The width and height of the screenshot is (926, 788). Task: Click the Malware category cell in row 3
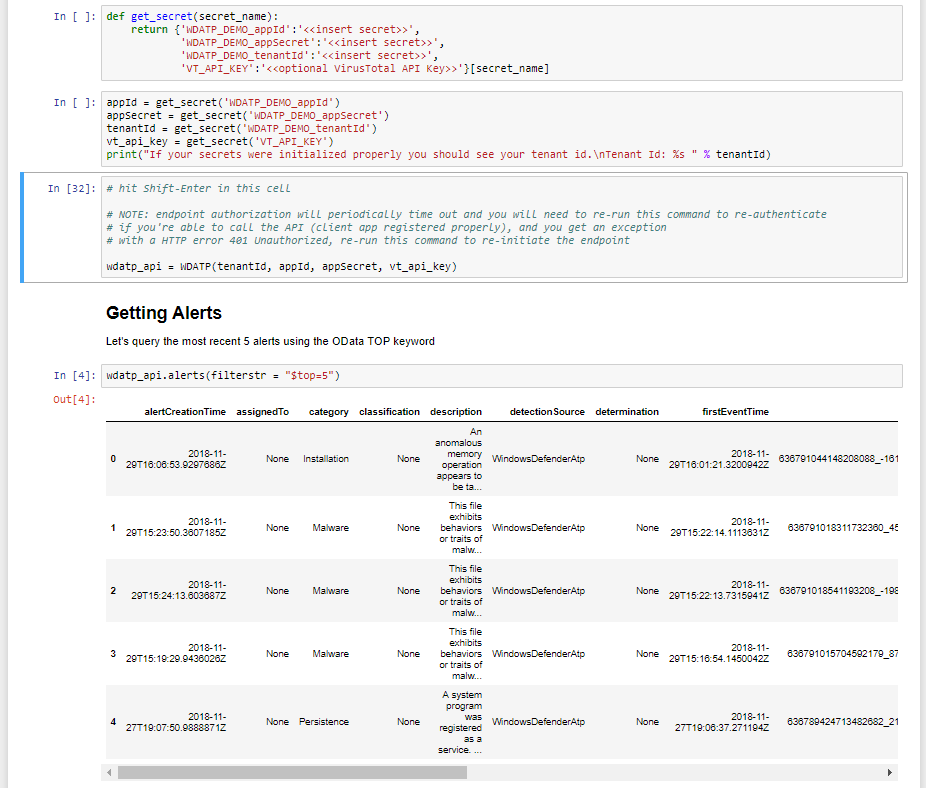point(331,654)
